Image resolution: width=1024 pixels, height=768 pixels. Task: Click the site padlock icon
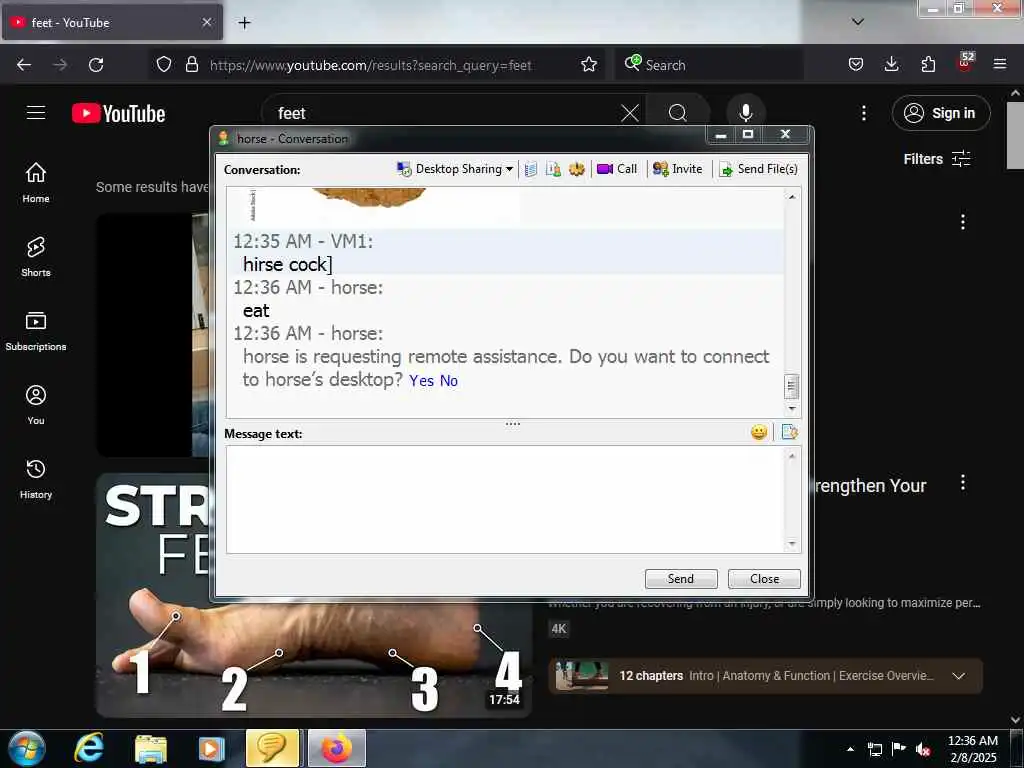point(192,65)
